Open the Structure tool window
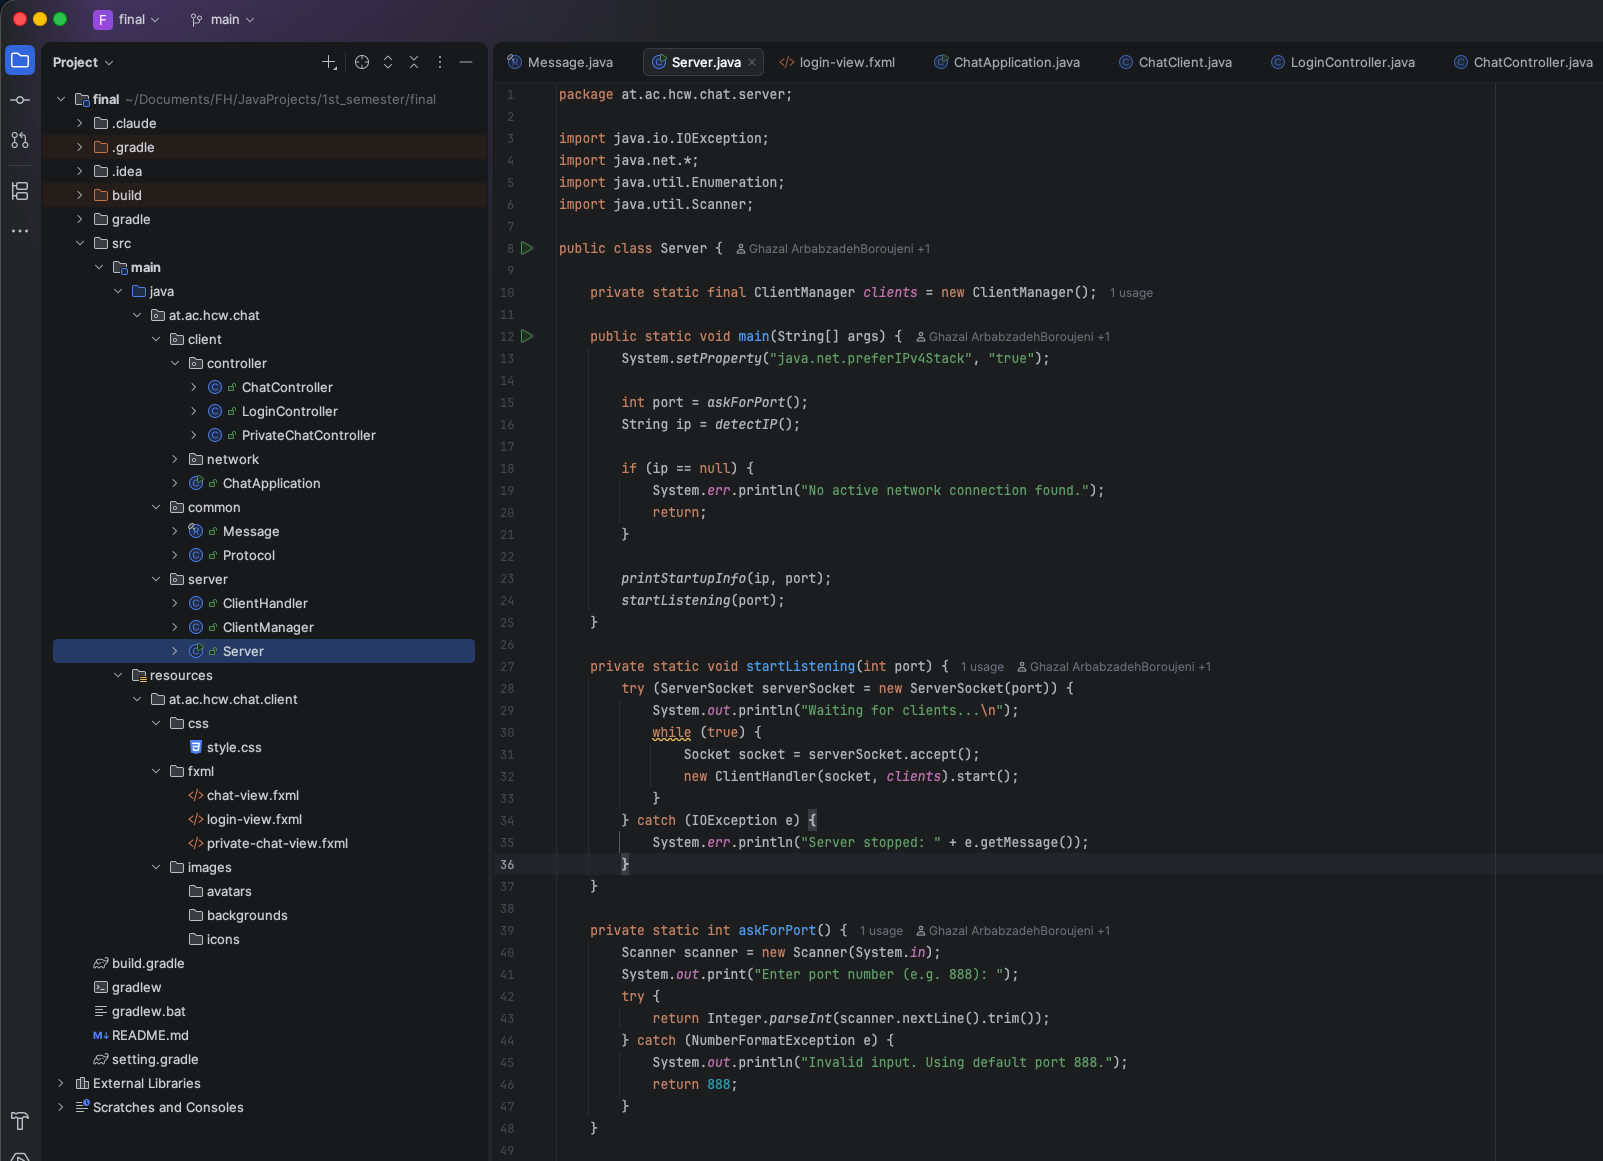1603x1161 pixels. pos(20,191)
